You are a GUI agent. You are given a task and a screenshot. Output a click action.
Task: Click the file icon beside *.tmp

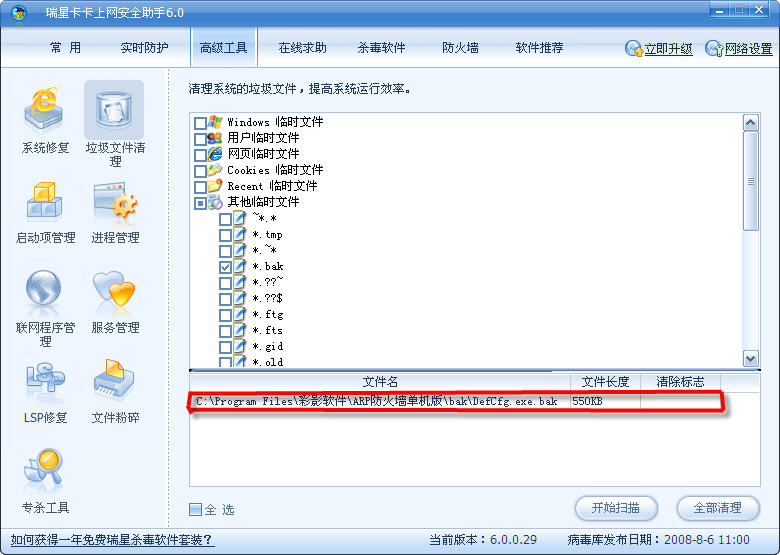click(239, 234)
